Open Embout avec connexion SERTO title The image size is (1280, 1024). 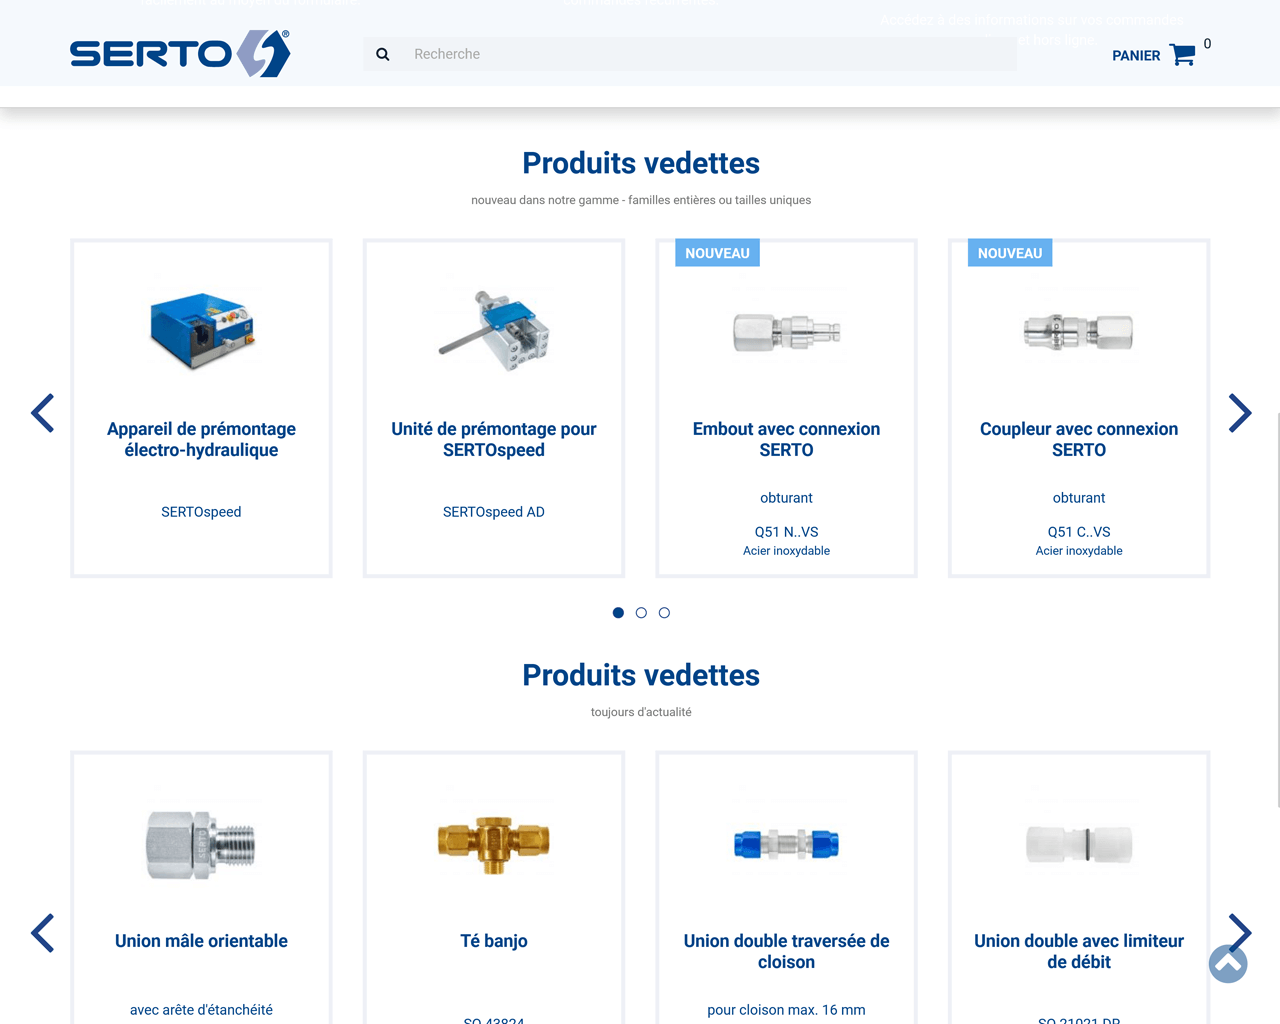coord(787,439)
